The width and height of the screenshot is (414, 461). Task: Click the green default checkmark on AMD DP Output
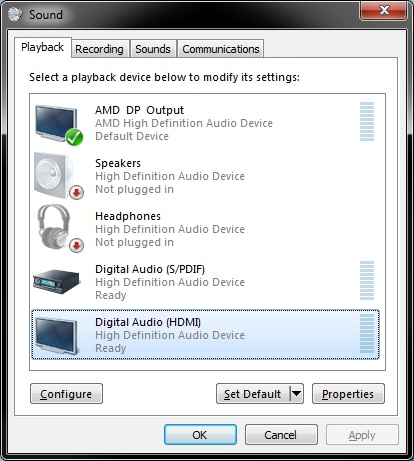(x=74, y=137)
